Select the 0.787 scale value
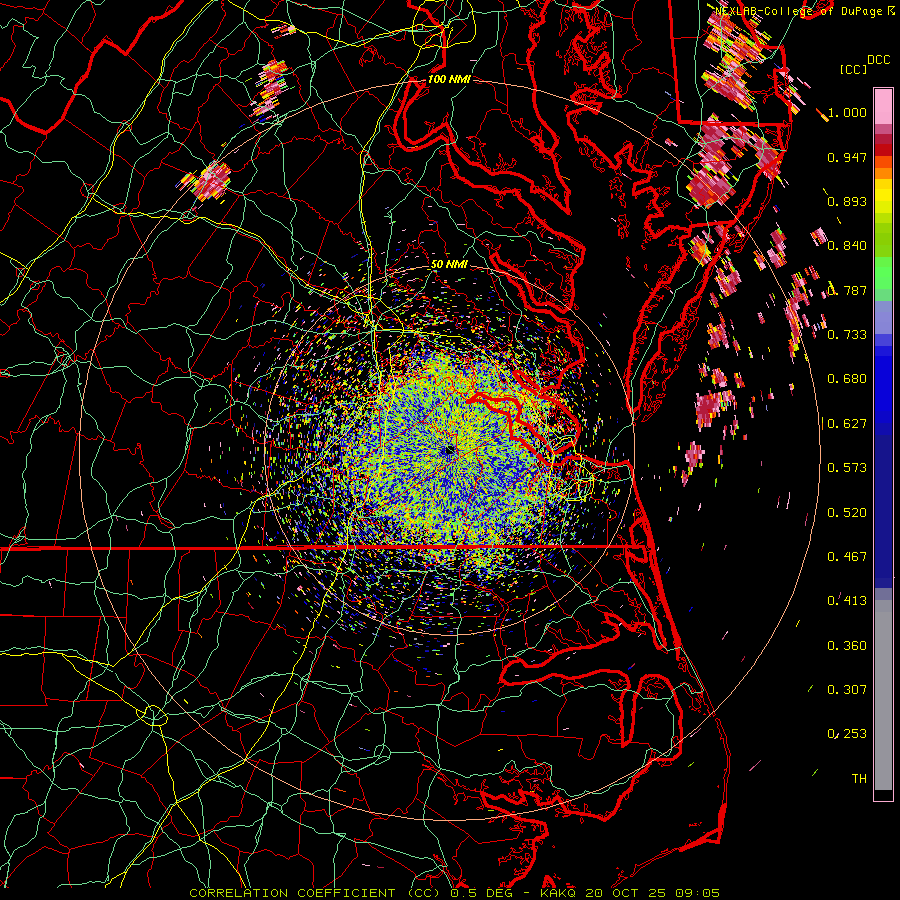 [x=847, y=290]
